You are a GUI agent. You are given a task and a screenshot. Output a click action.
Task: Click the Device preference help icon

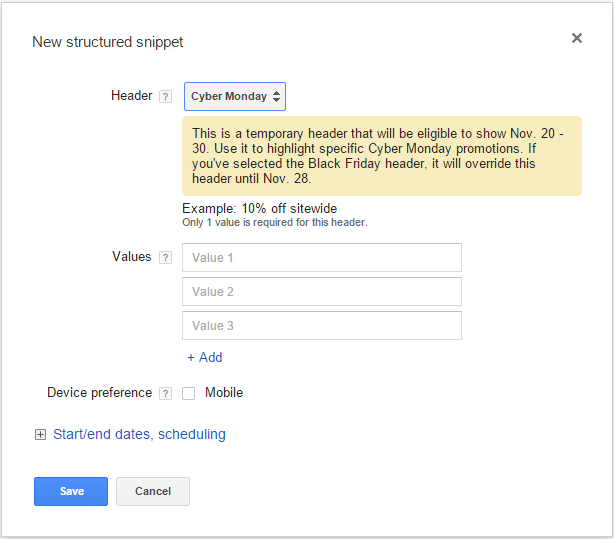(165, 394)
